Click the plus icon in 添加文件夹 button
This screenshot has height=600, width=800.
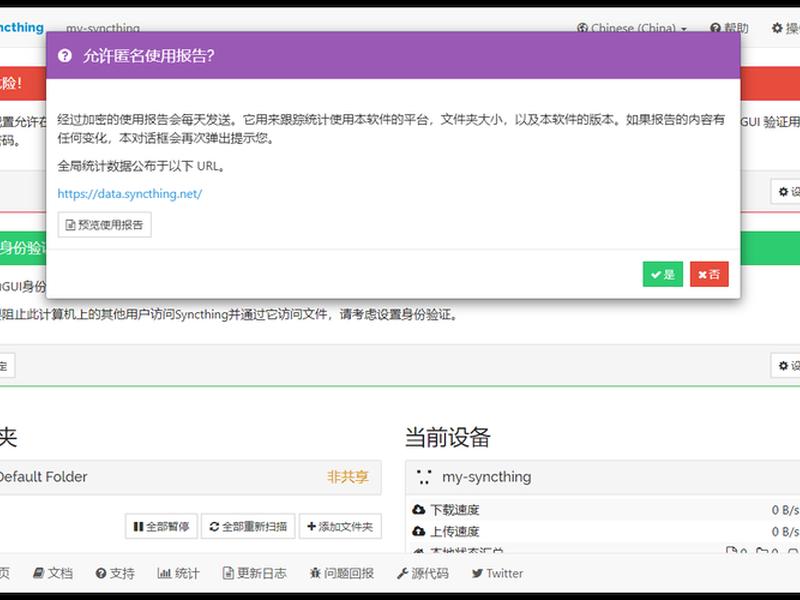click(312, 526)
